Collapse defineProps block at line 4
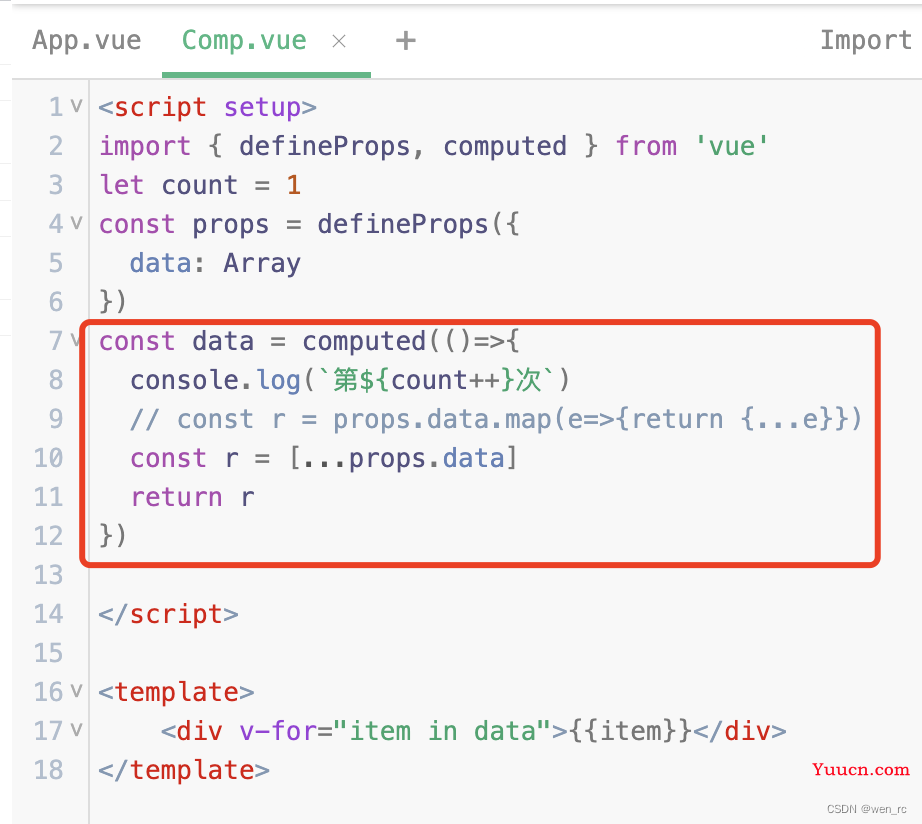 point(76,222)
